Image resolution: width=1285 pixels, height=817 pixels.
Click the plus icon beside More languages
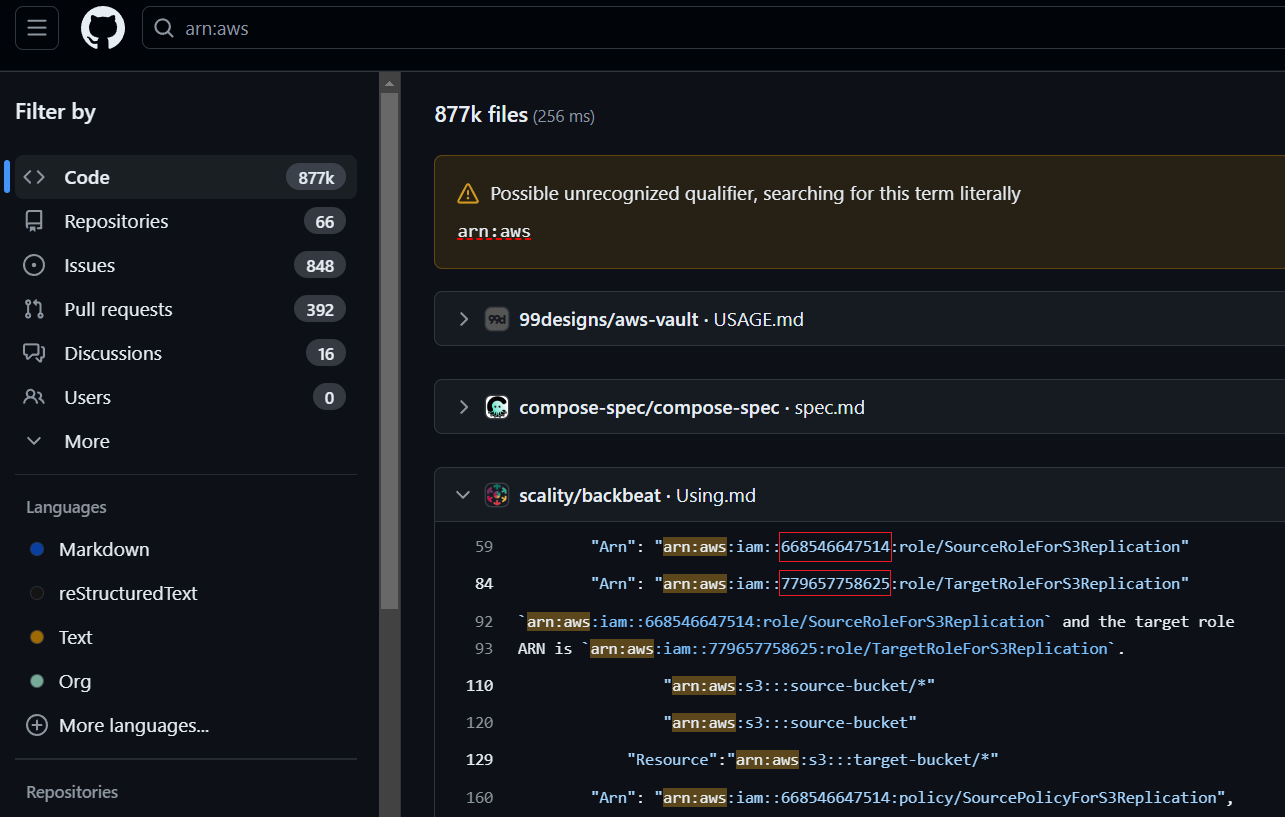[x=37, y=725]
